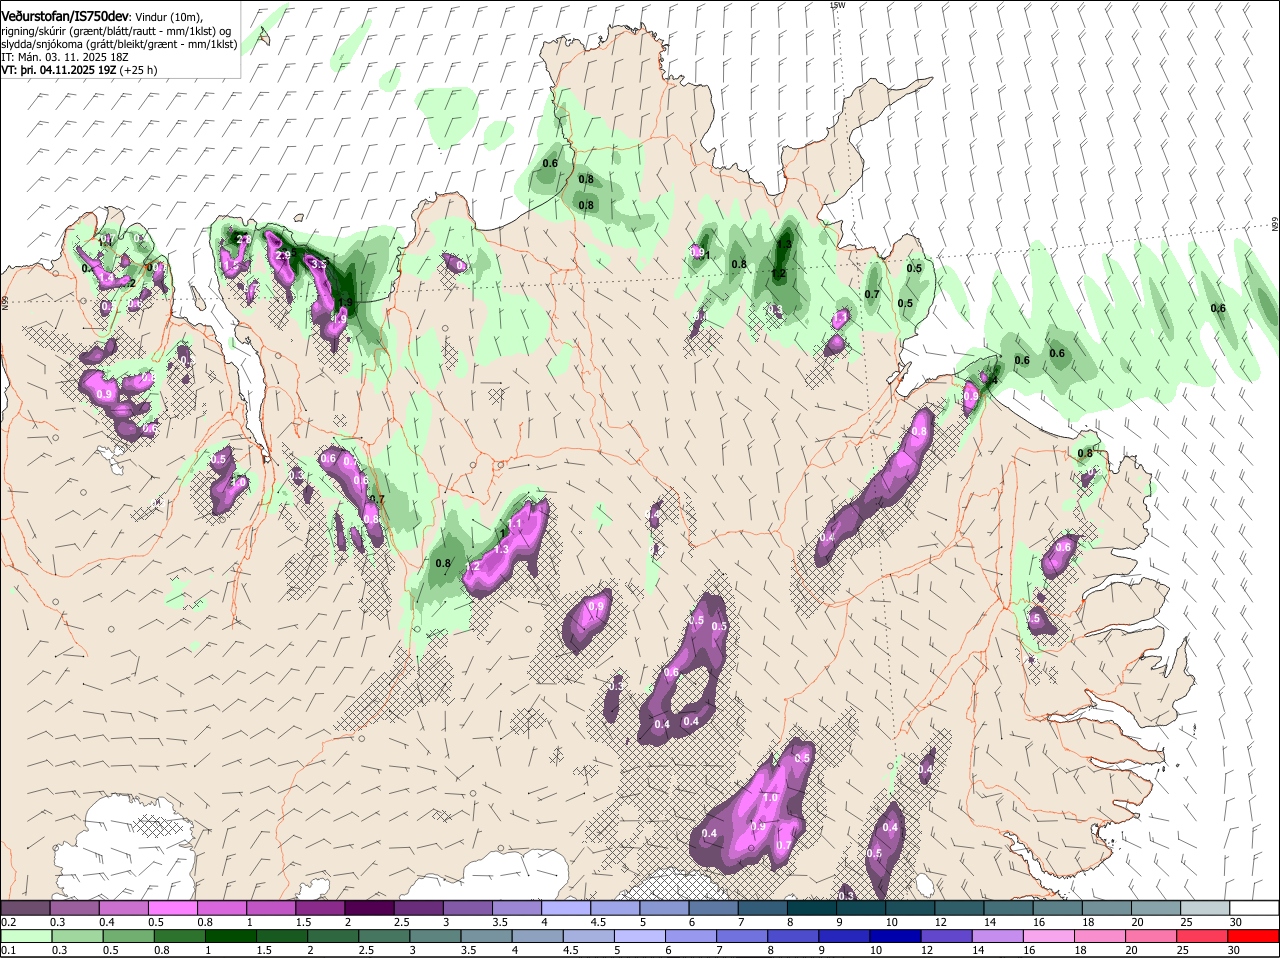The image size is (1280, 958).
Task: Pick upper legend white swatch after 30
Action: pyautogui.click(x=1254, y=907)
